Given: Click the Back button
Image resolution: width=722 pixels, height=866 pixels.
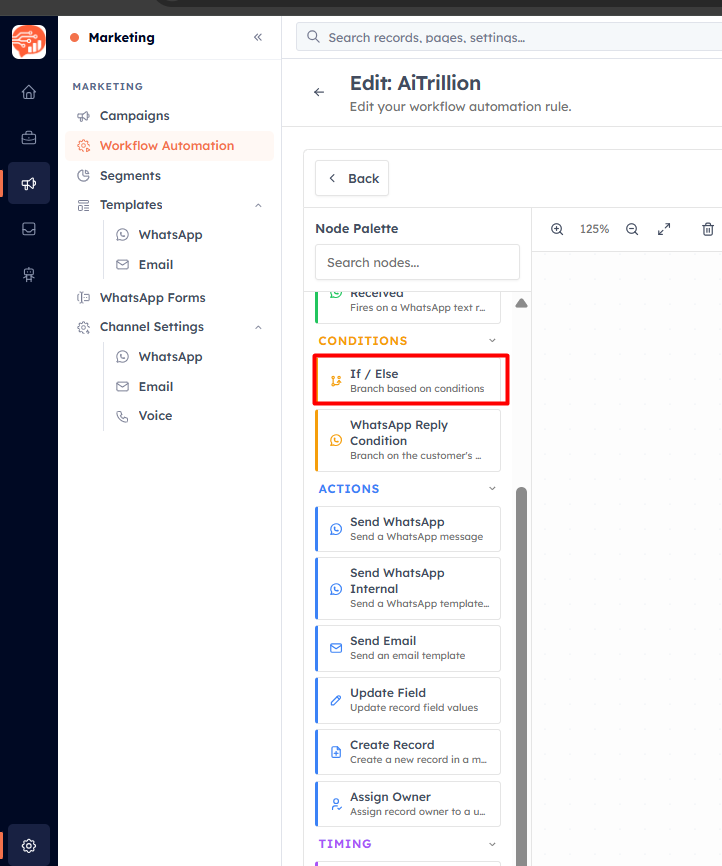Looking at the screenshot, I should [352, 178].
